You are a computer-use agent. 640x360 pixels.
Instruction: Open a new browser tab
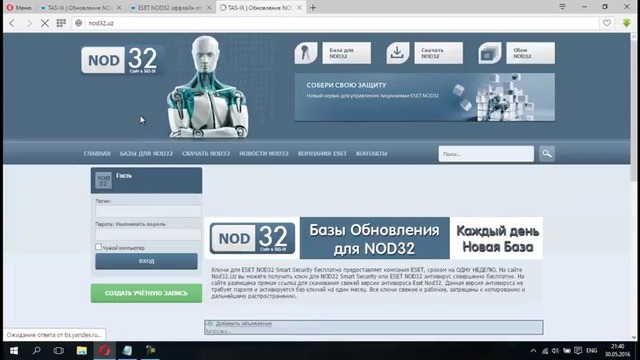313,7
